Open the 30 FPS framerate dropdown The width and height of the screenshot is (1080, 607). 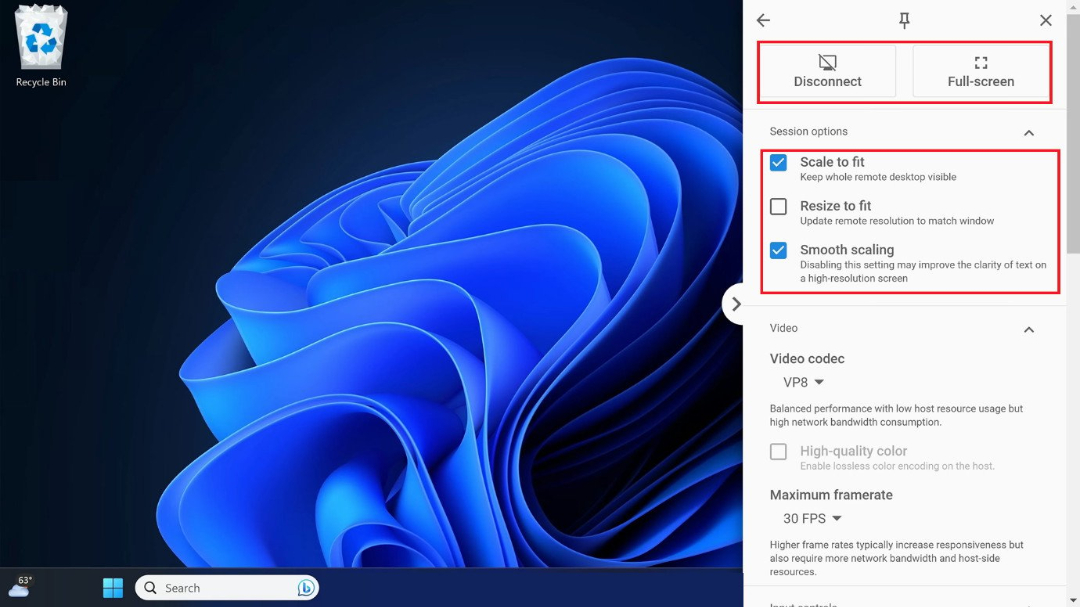(x=812, y=518)
